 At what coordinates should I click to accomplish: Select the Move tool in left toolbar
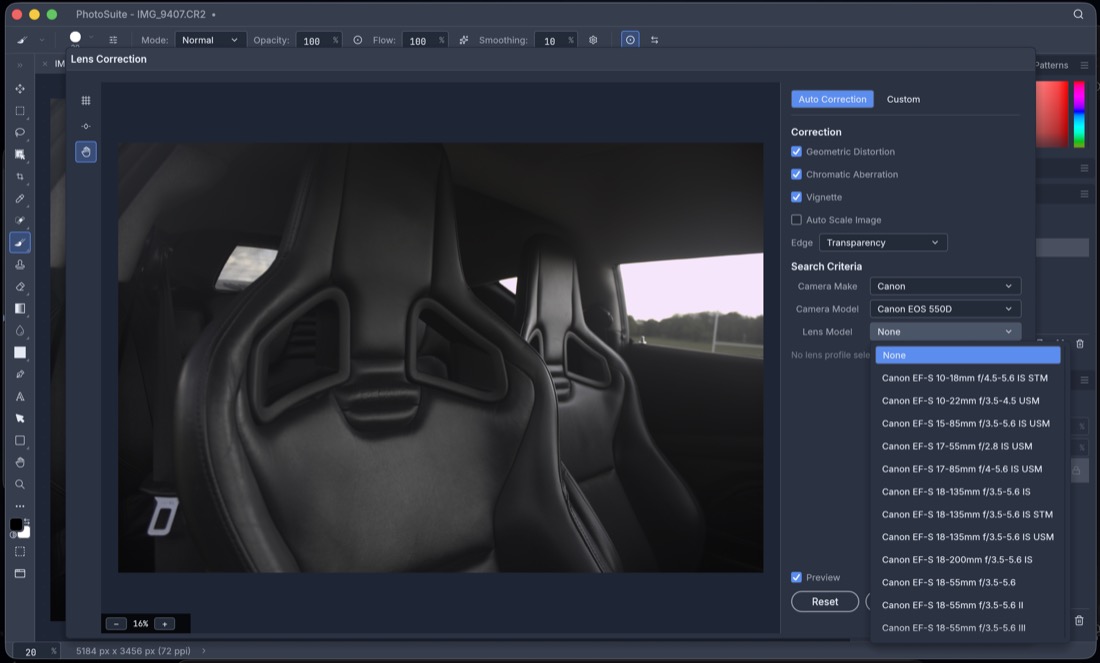pyautogui.click(x=20, y=88)
